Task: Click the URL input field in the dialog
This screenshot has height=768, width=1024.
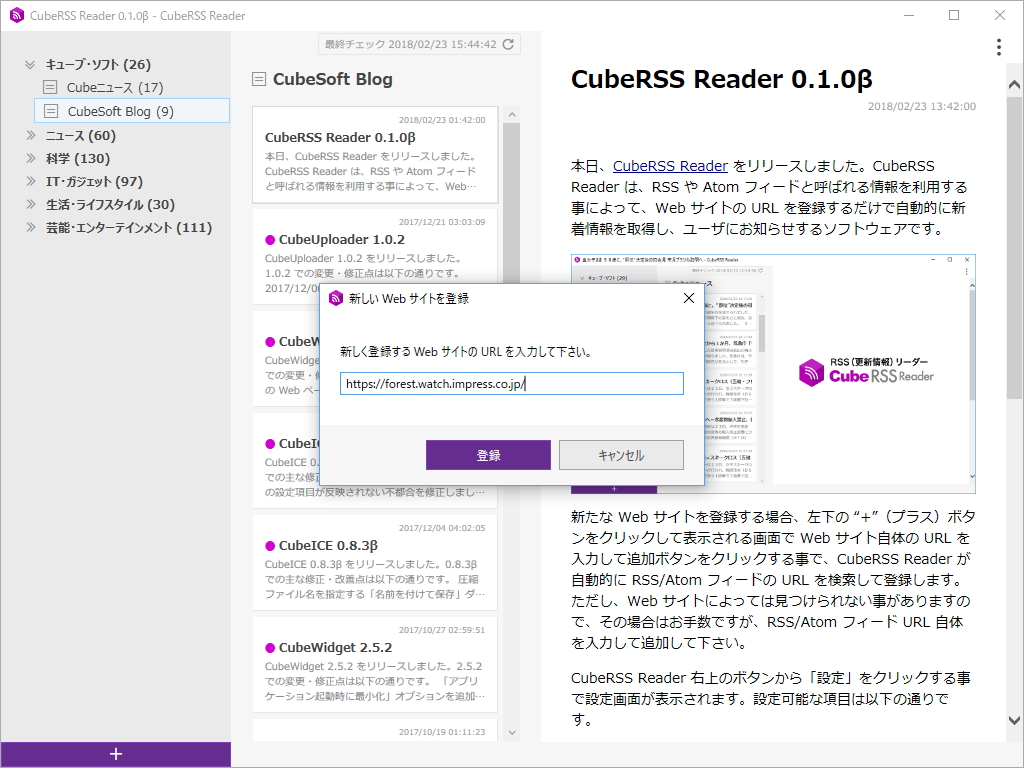Action: click(511, 383)
